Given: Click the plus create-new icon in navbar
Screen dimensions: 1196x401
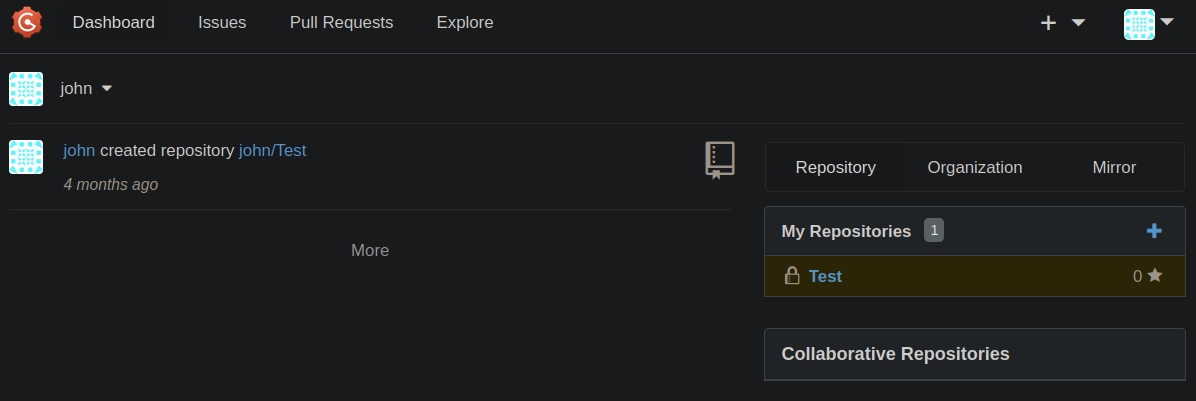Looking at the screenshot, I should tap(1048, 23).
